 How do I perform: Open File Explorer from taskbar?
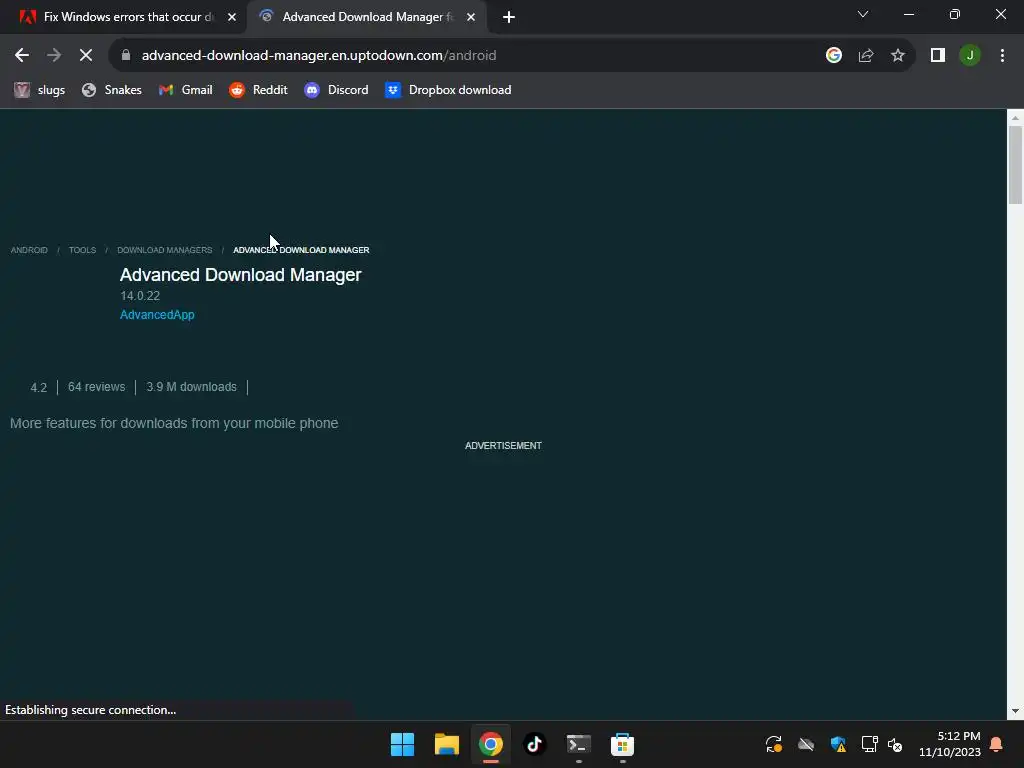click(x=447, y=744)
